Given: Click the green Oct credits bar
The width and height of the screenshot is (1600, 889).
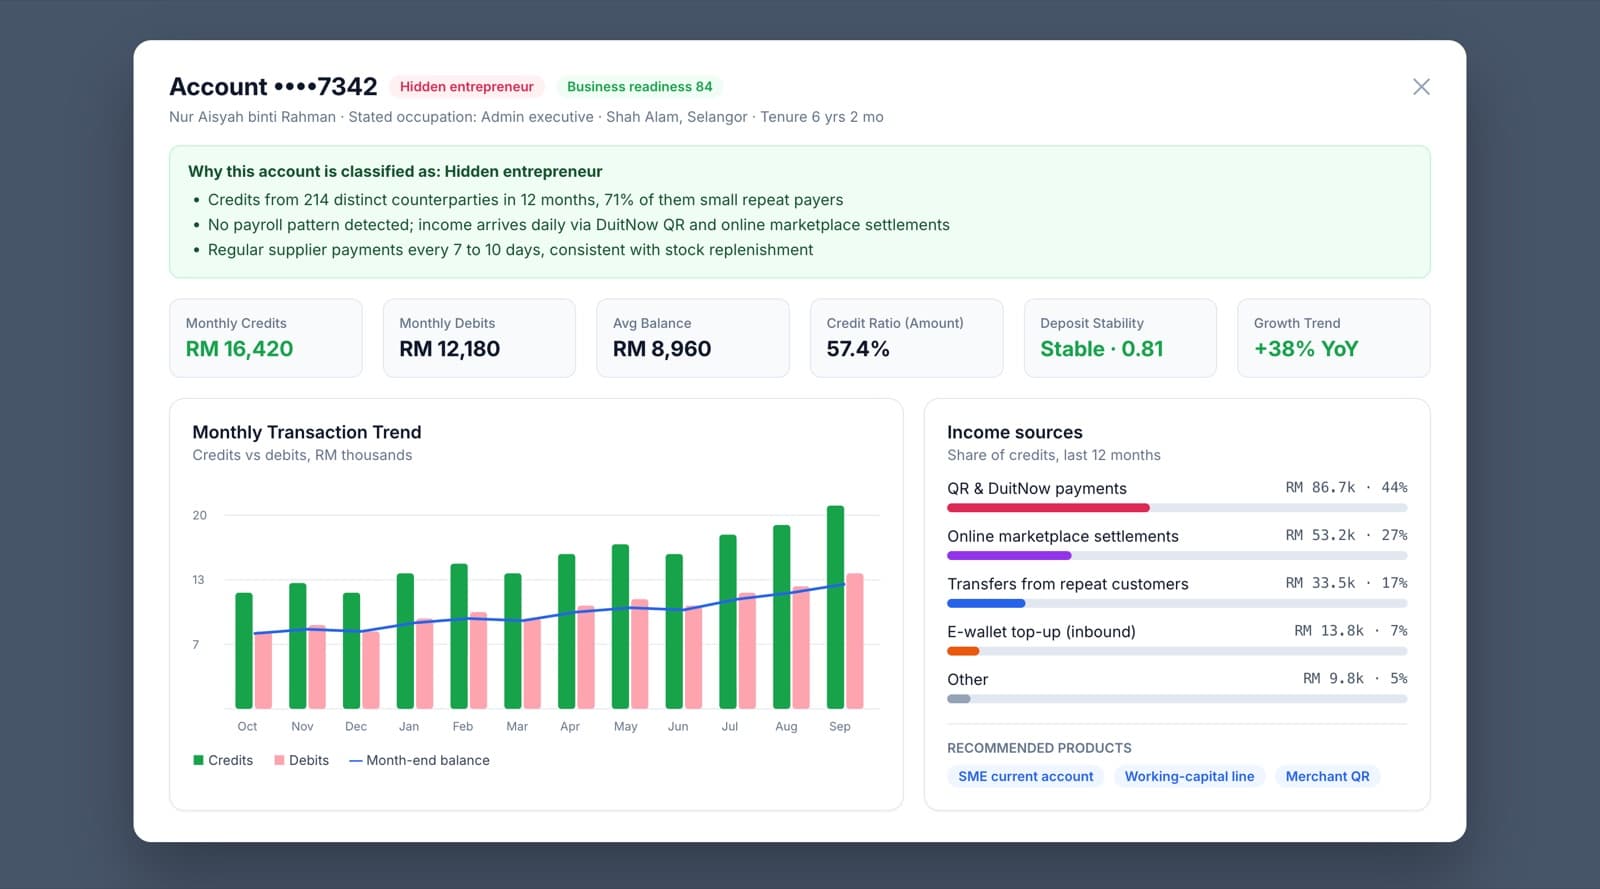Looking at the screenshot, I should pos(244,651).
